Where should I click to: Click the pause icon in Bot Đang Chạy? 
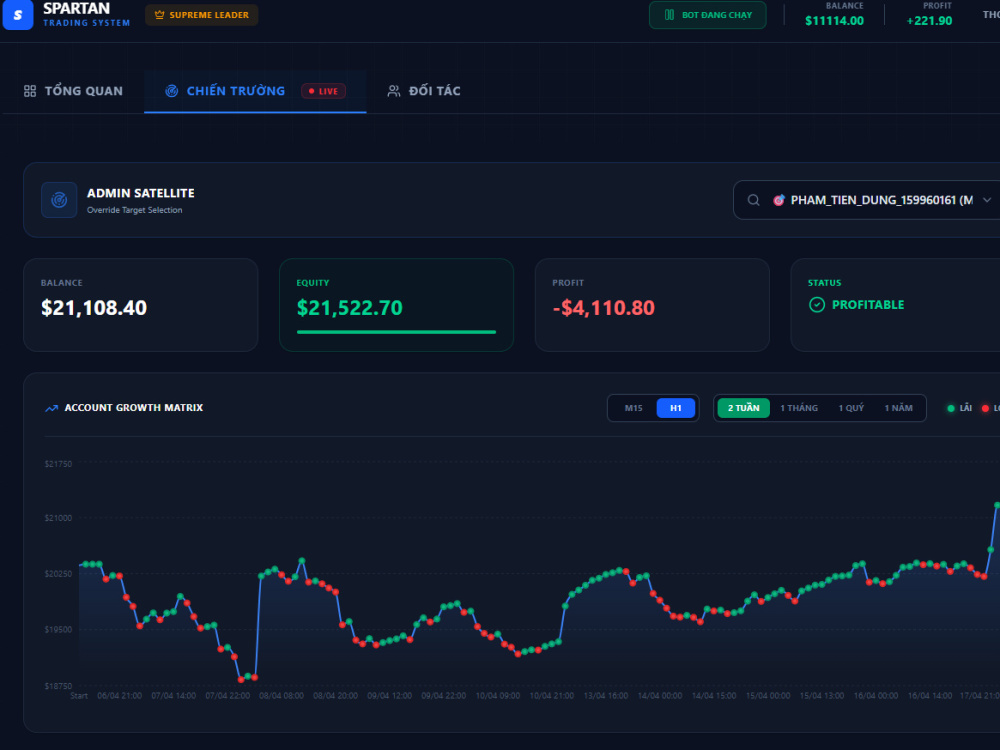[669, 15]
